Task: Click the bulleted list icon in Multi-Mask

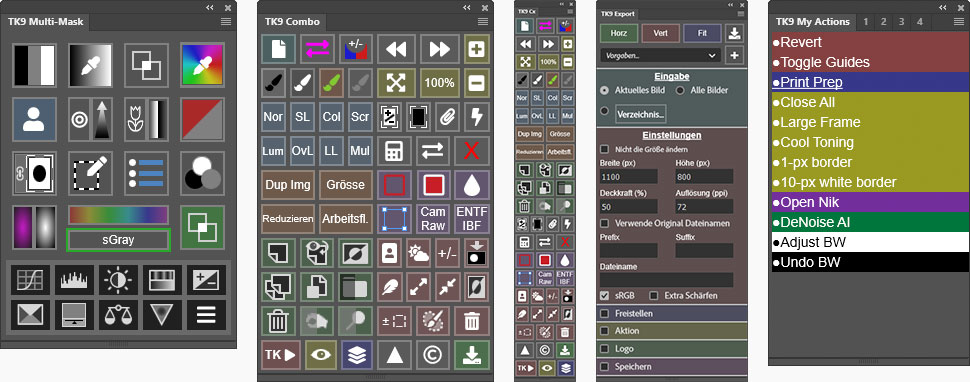Action: [x=147, y=173]
